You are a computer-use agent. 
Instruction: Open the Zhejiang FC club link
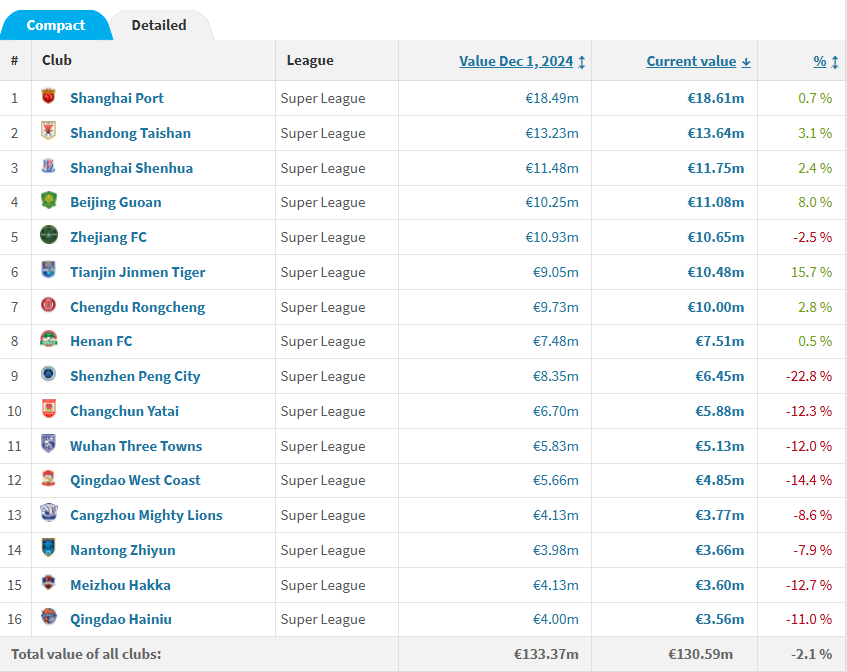click(108, 238)
